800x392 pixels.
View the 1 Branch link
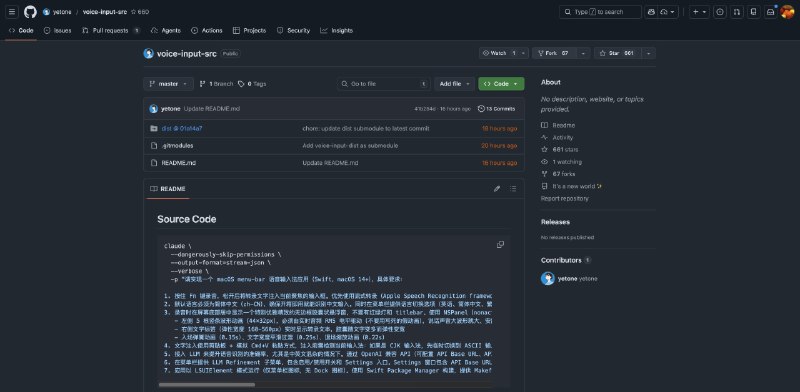(216, 84)
